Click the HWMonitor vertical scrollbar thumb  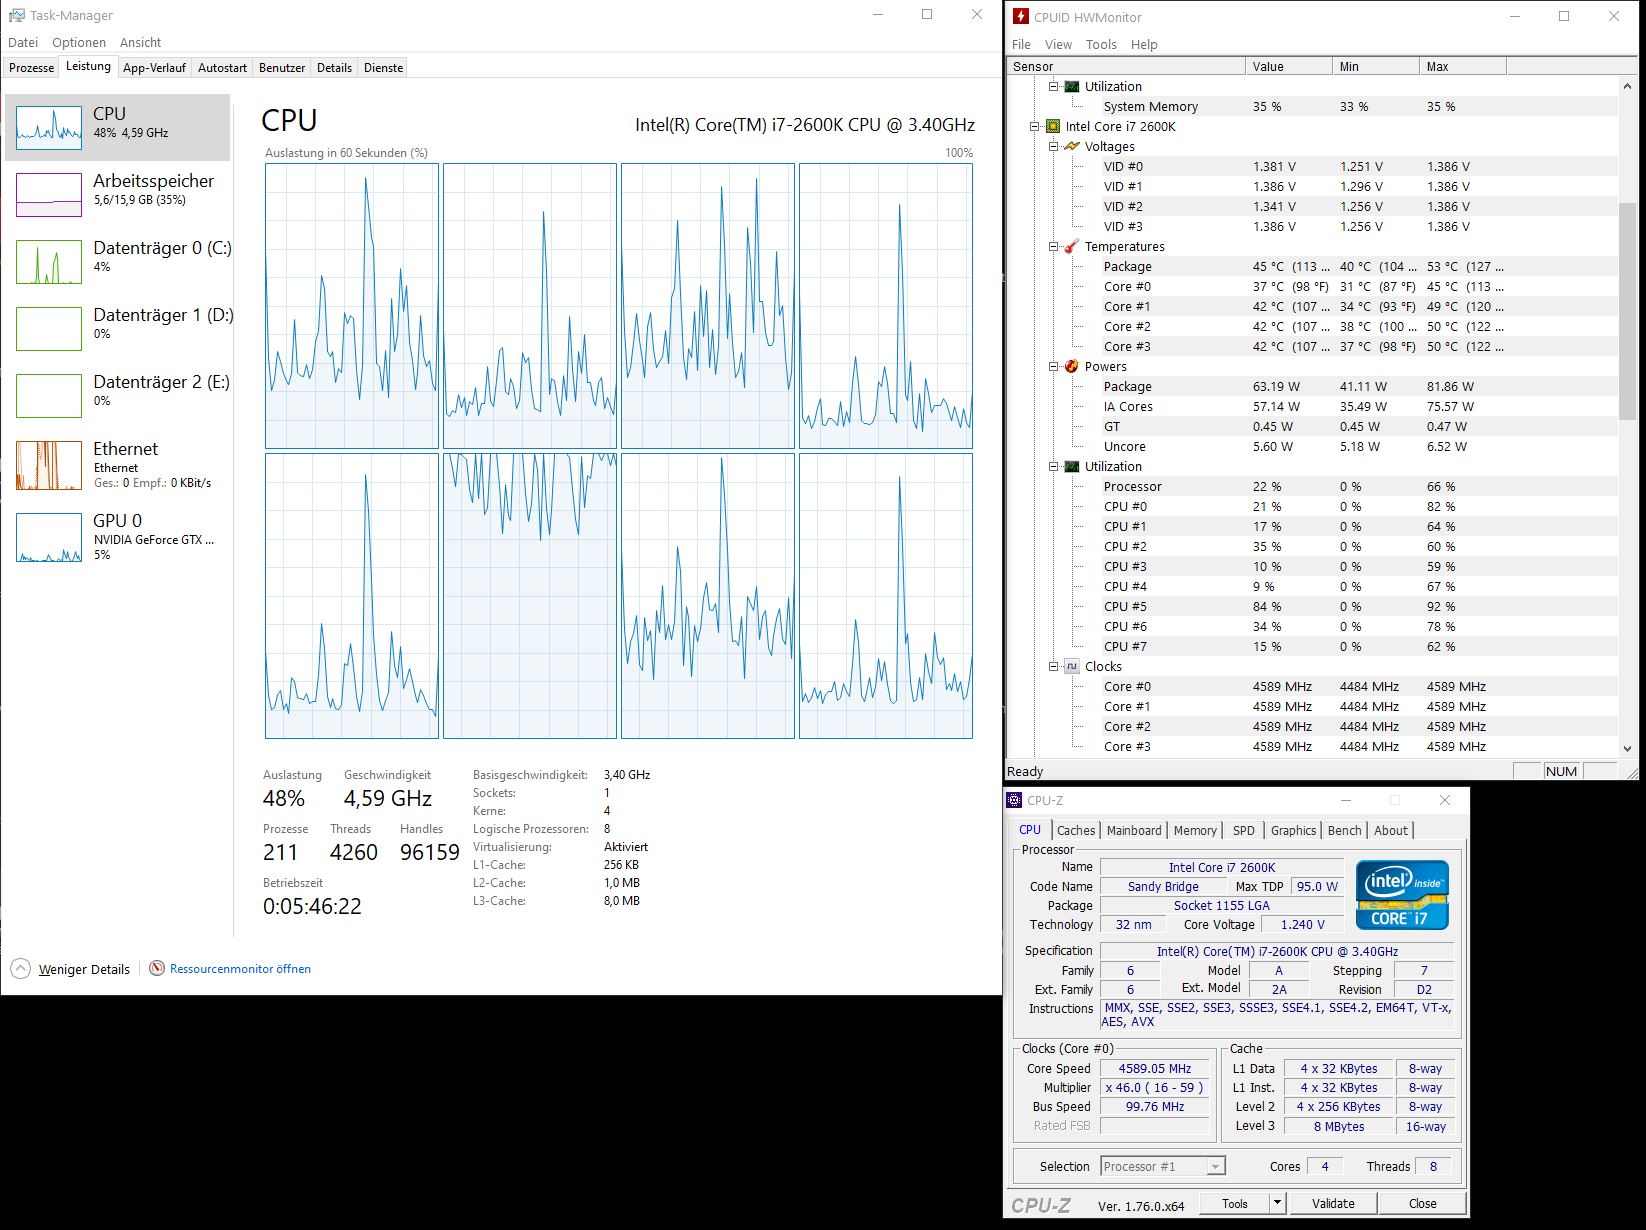point(1627,310)
